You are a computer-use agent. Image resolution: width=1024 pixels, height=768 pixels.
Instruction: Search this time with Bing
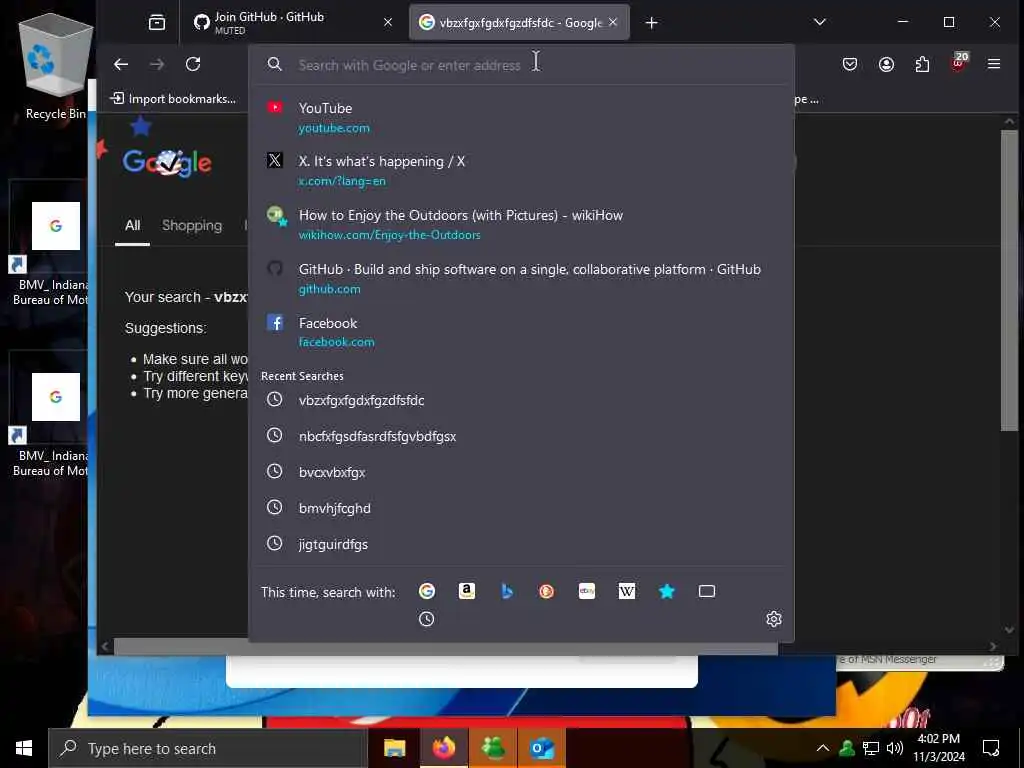[507, 591]
